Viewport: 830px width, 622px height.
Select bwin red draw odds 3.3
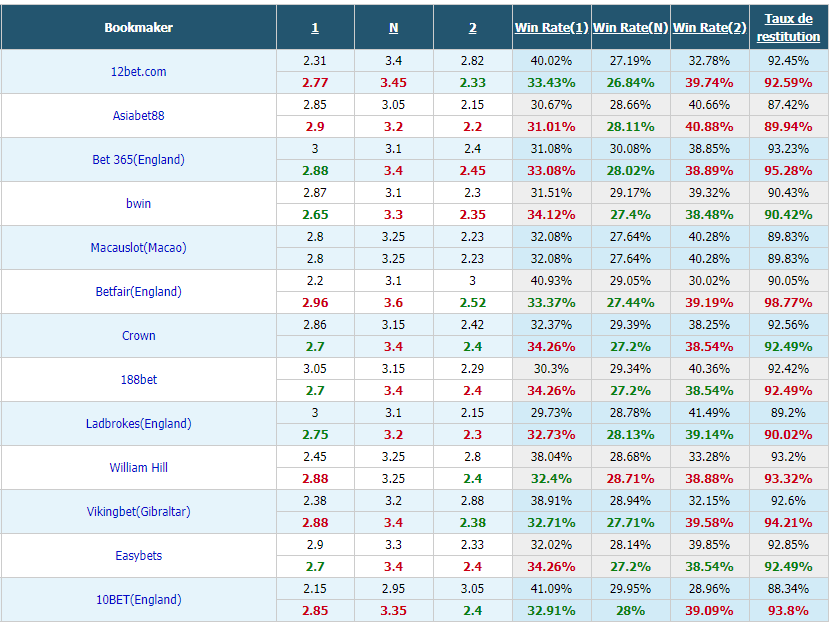pos(393,215)
